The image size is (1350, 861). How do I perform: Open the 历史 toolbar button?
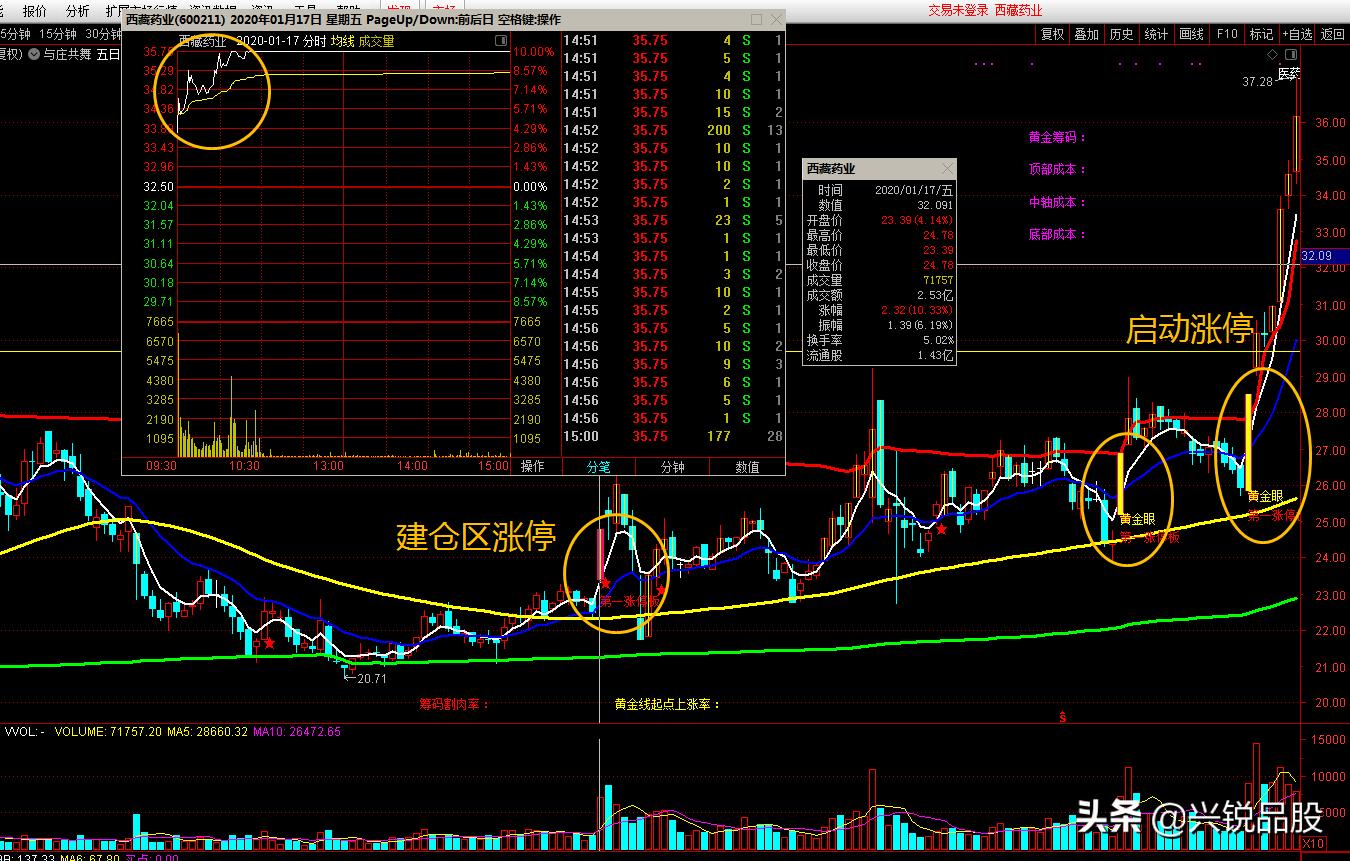tap(1122, 34)
